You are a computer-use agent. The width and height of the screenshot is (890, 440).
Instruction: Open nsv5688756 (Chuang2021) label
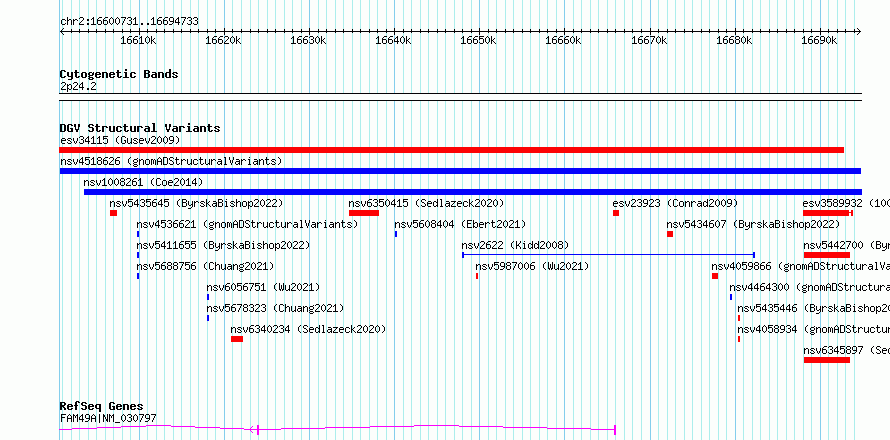pyautogui.click(x=205, y=266)
